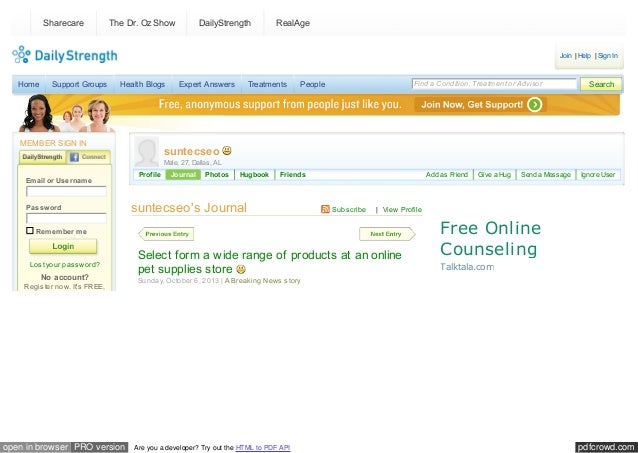Viewport: 638px width, 453px height.
Task: Open Treatments menu item
Action: 267,84
